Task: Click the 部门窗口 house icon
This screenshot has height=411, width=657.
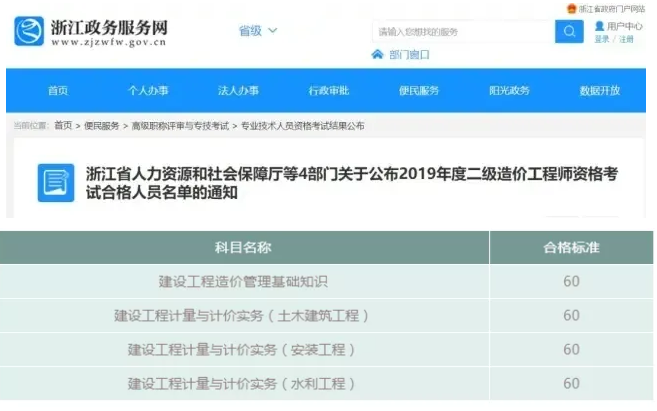Action: (x=377, y=54)
